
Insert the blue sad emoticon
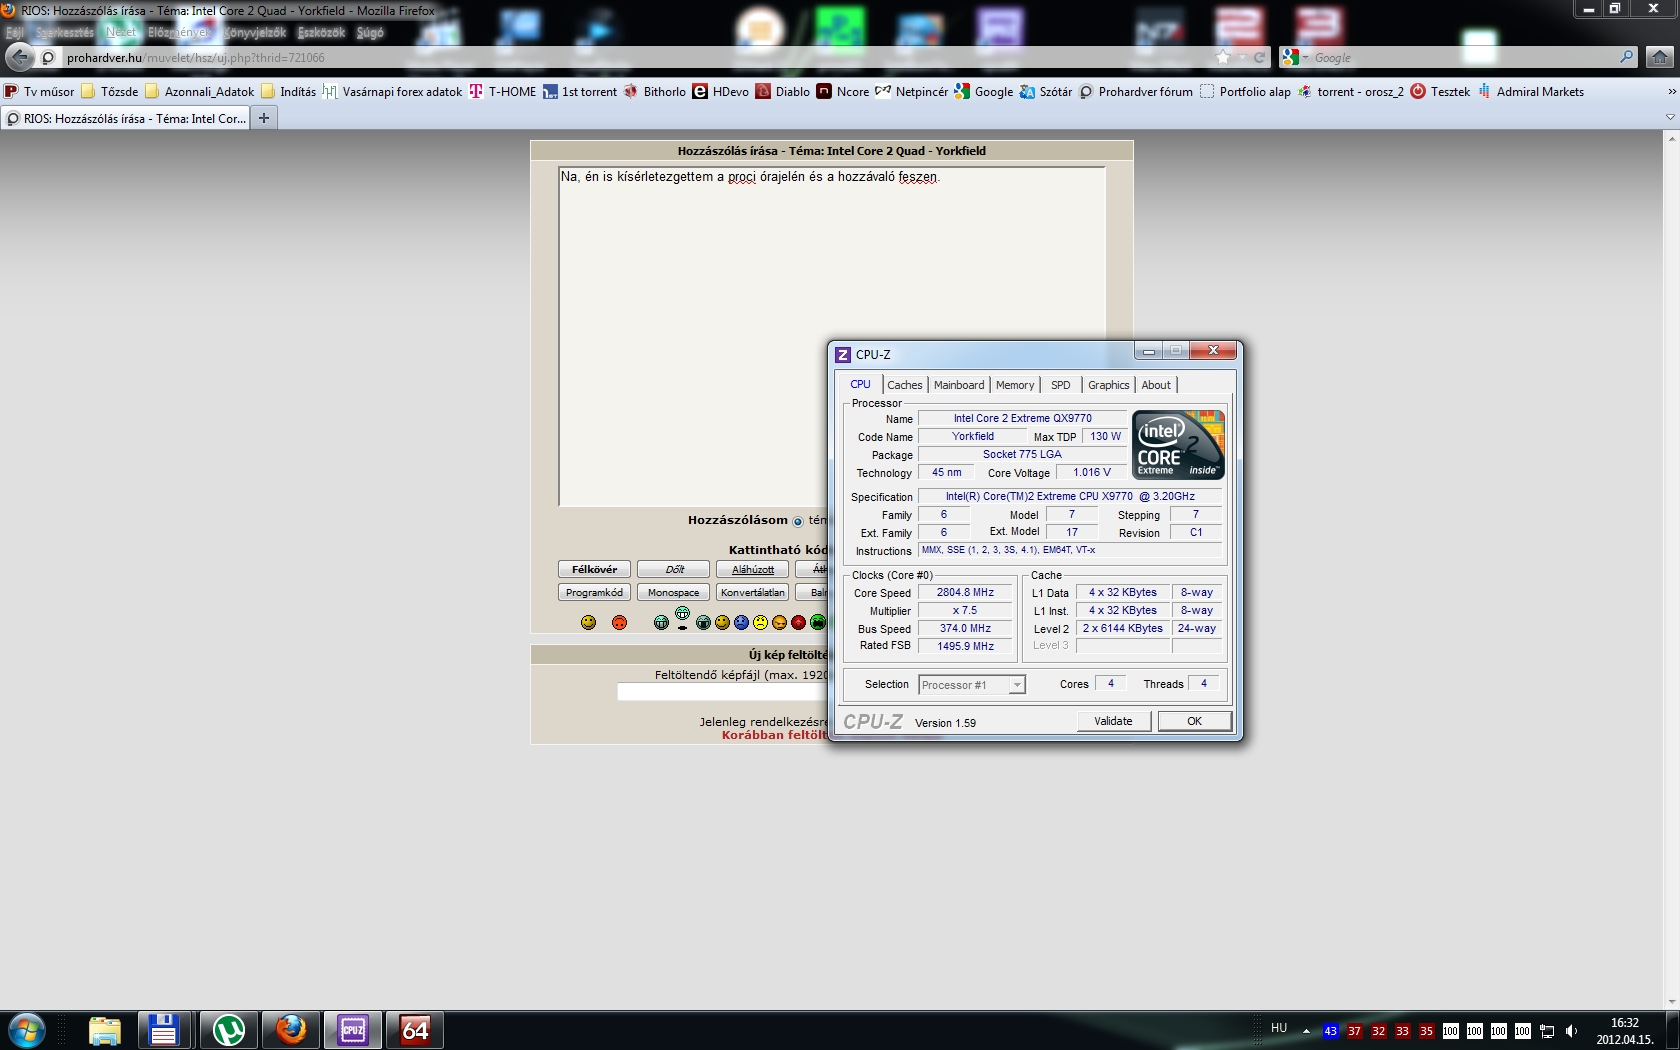click(x=741, y=622)
